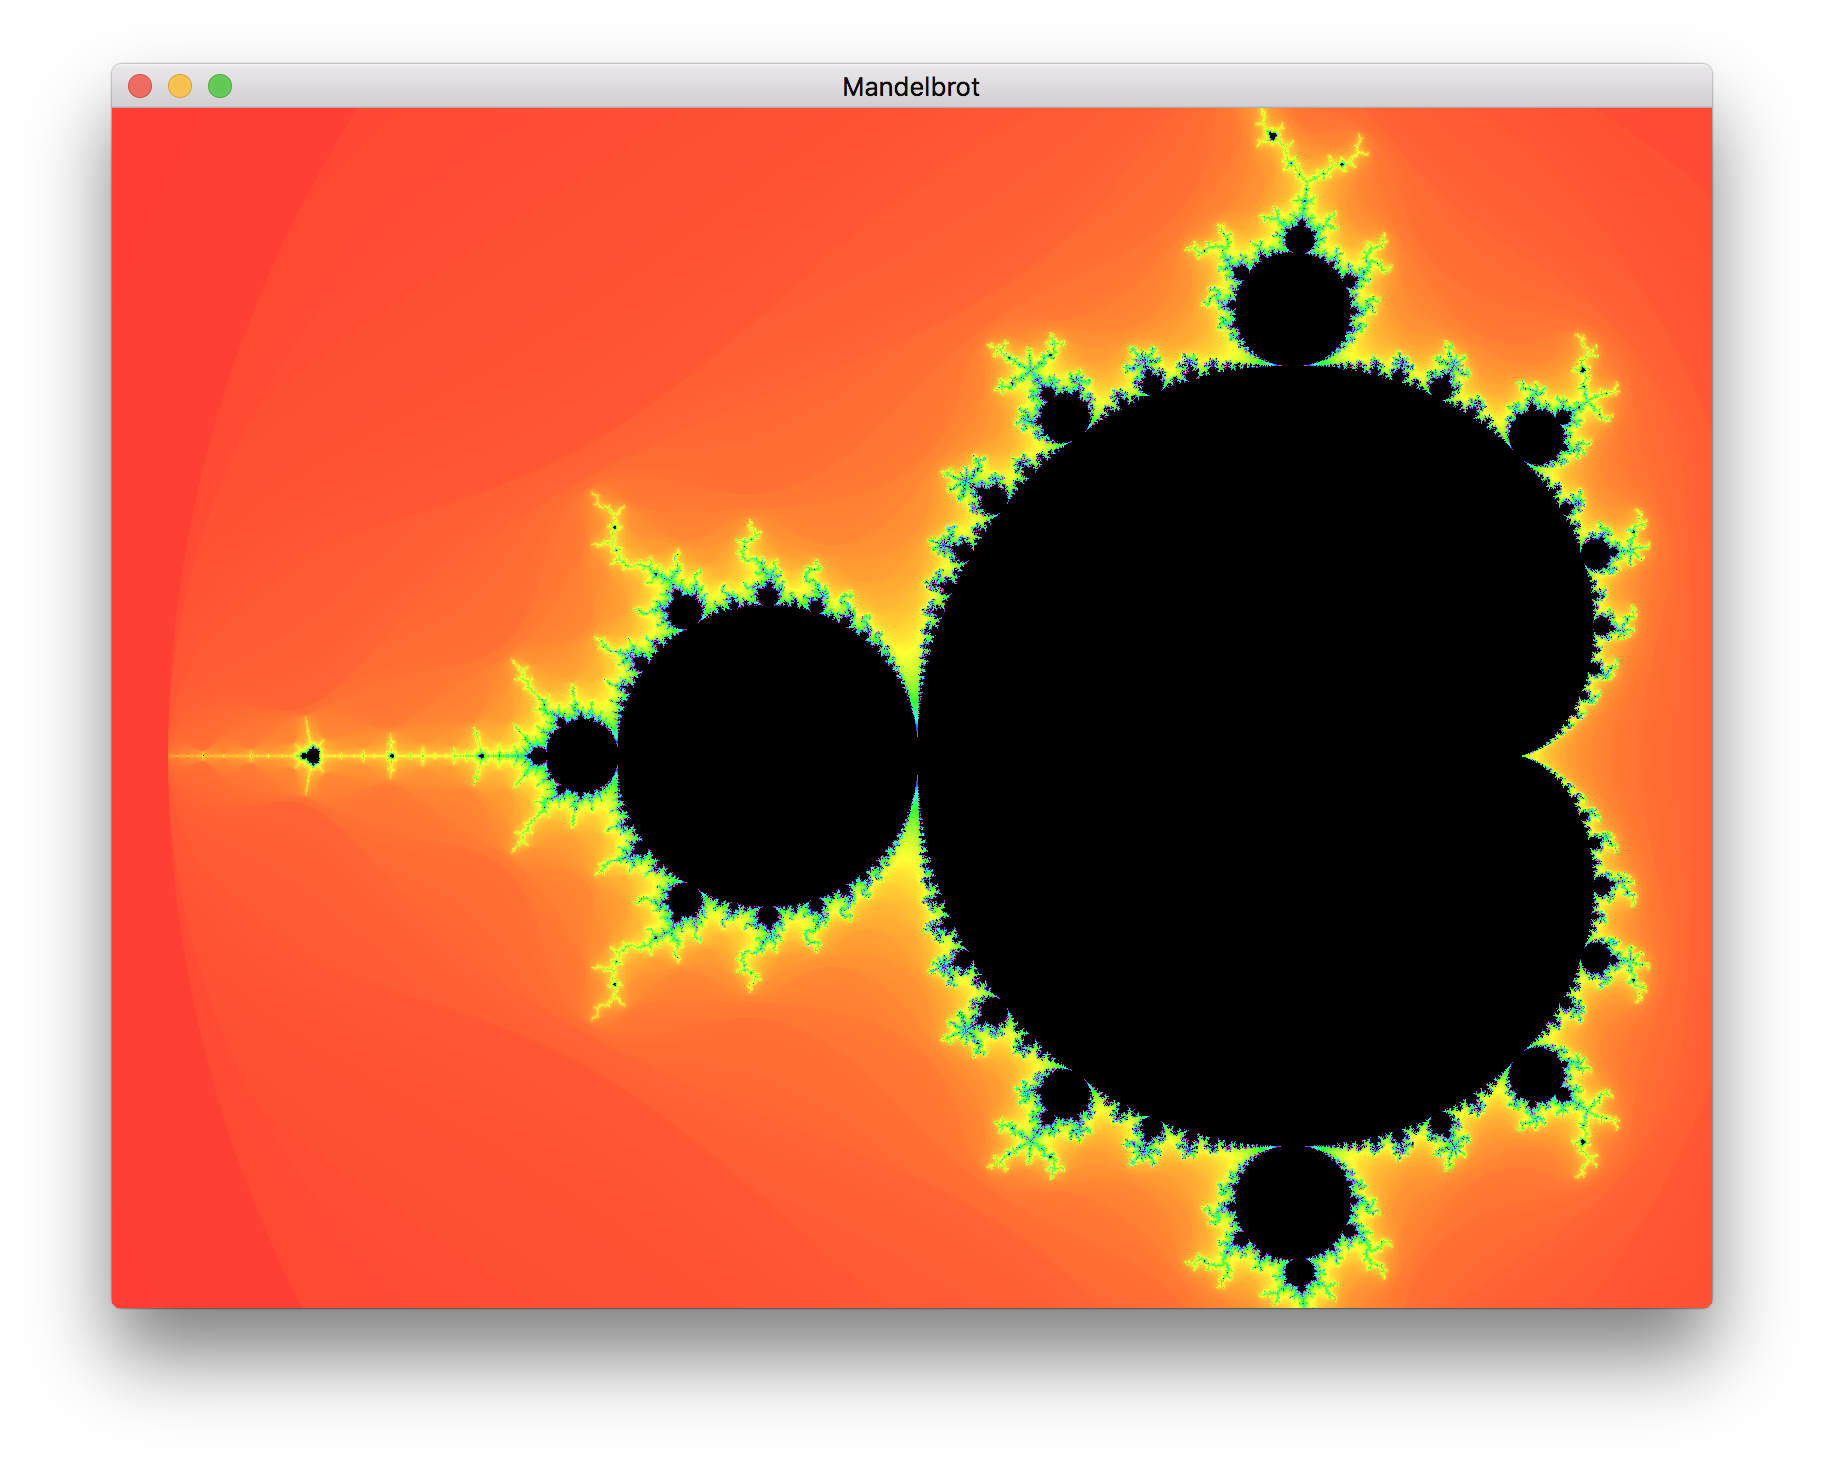Maximize the Mandelbrot window with green button
The height and width of the screenshot is (1468, 1824).
coord(220,86)
